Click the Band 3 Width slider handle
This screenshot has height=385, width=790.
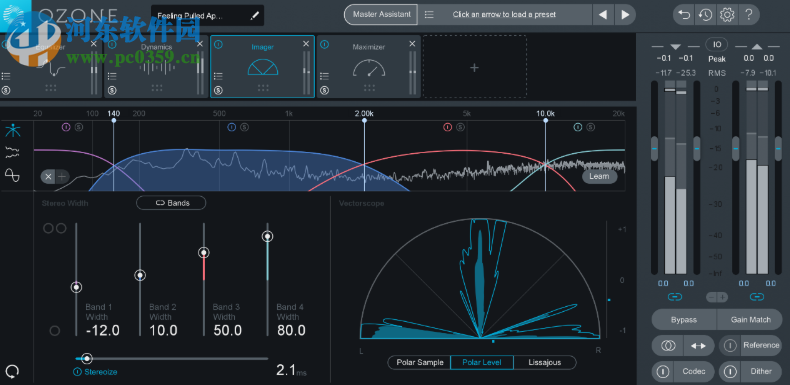coord(204,252)
